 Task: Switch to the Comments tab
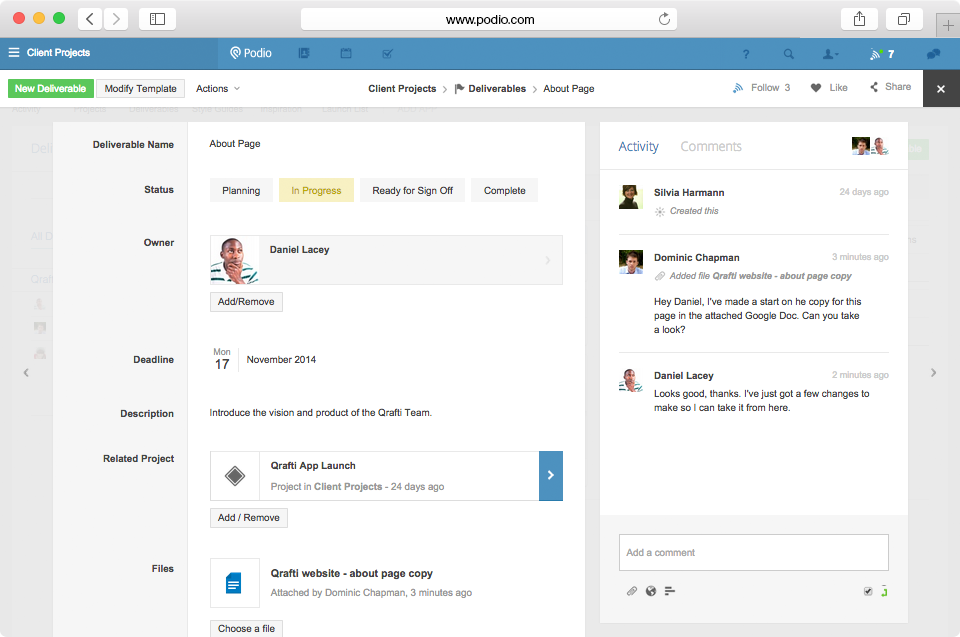pos(711,146)
